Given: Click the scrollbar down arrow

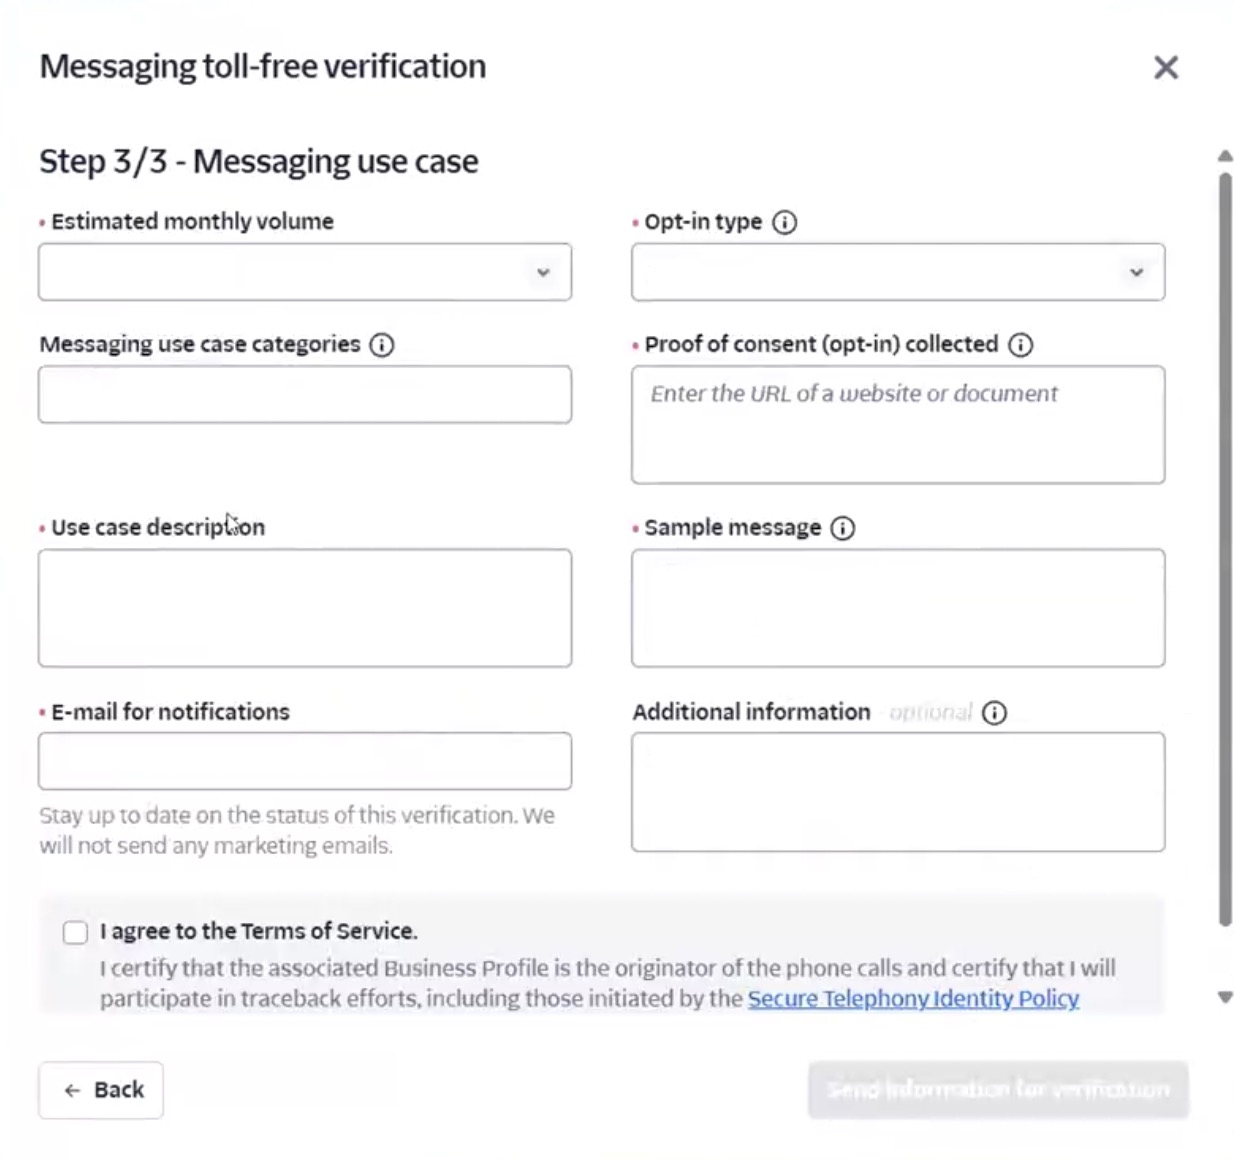Looking at the screenshot, I should point(1225,997).
